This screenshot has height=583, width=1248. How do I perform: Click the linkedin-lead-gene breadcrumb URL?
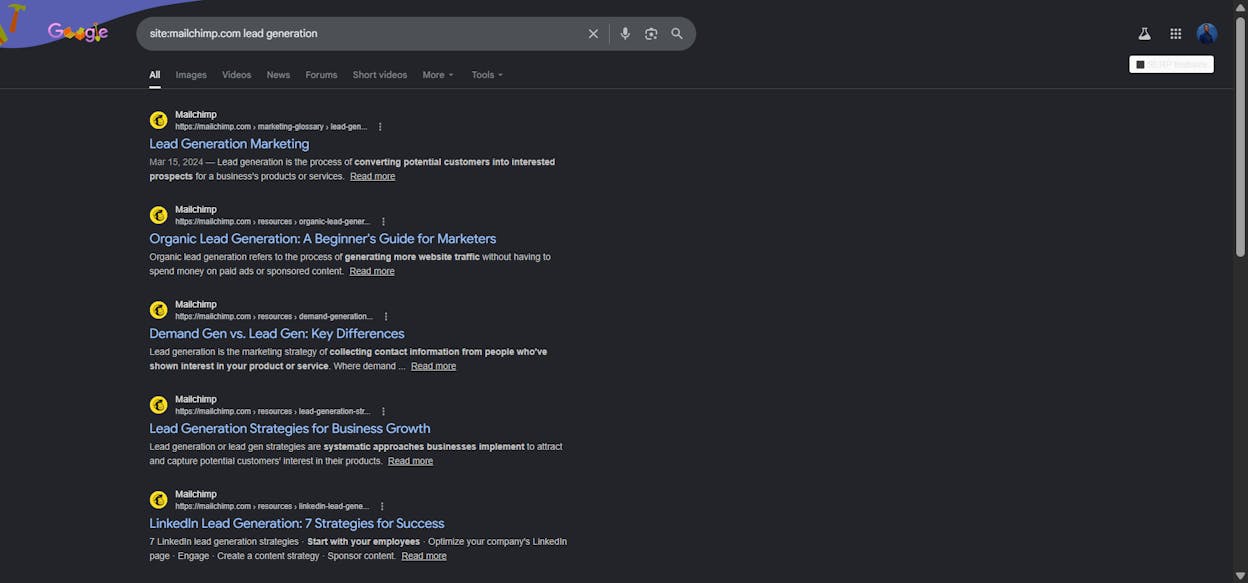272,507
